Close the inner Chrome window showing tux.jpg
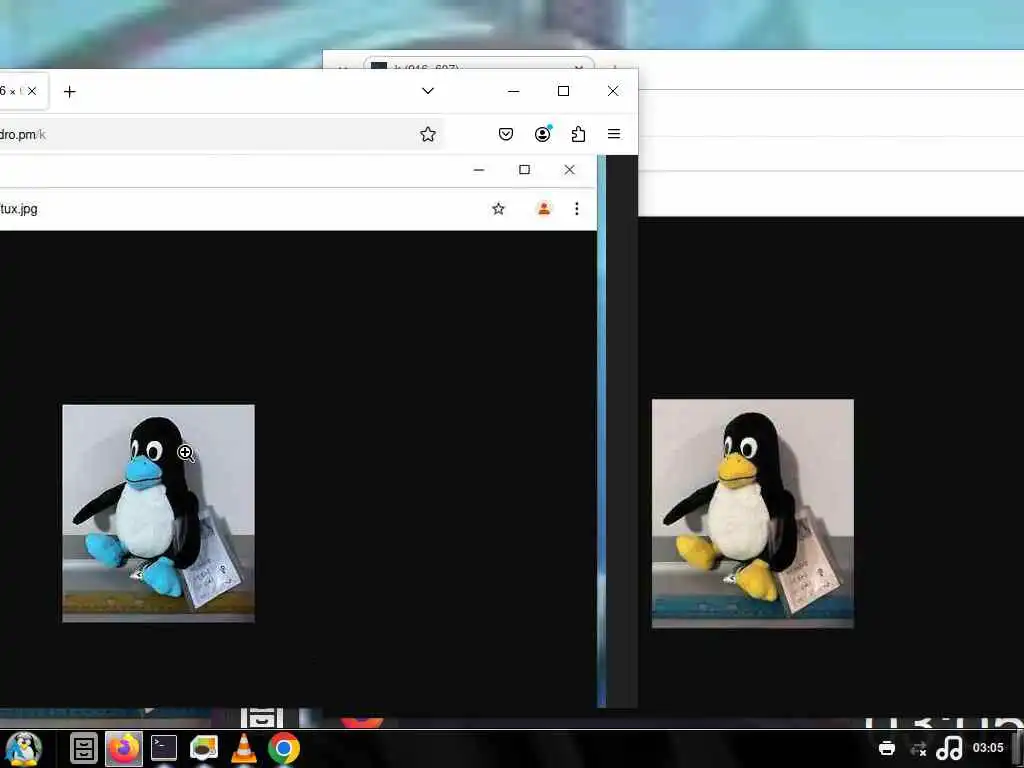This screenshot has height=768, width=1024. [x=569, y=170]
